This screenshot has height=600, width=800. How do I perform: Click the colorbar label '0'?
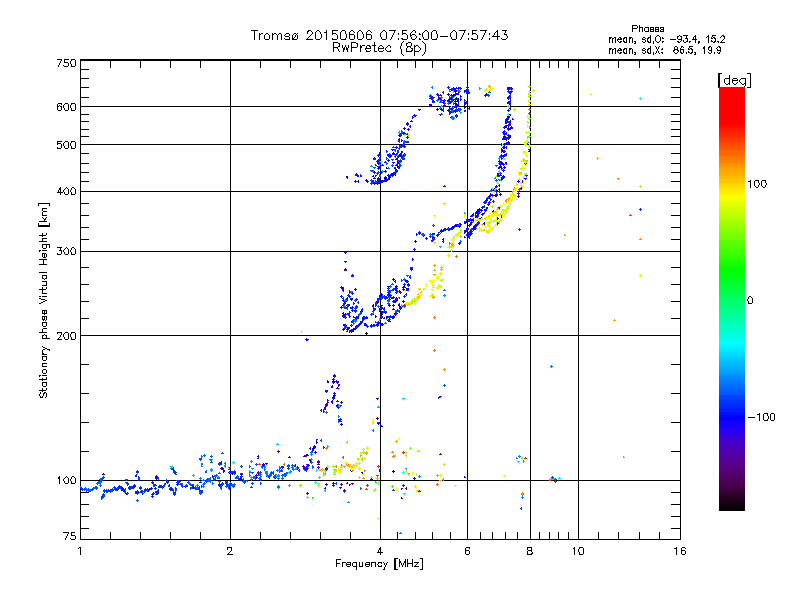(750, 300)
